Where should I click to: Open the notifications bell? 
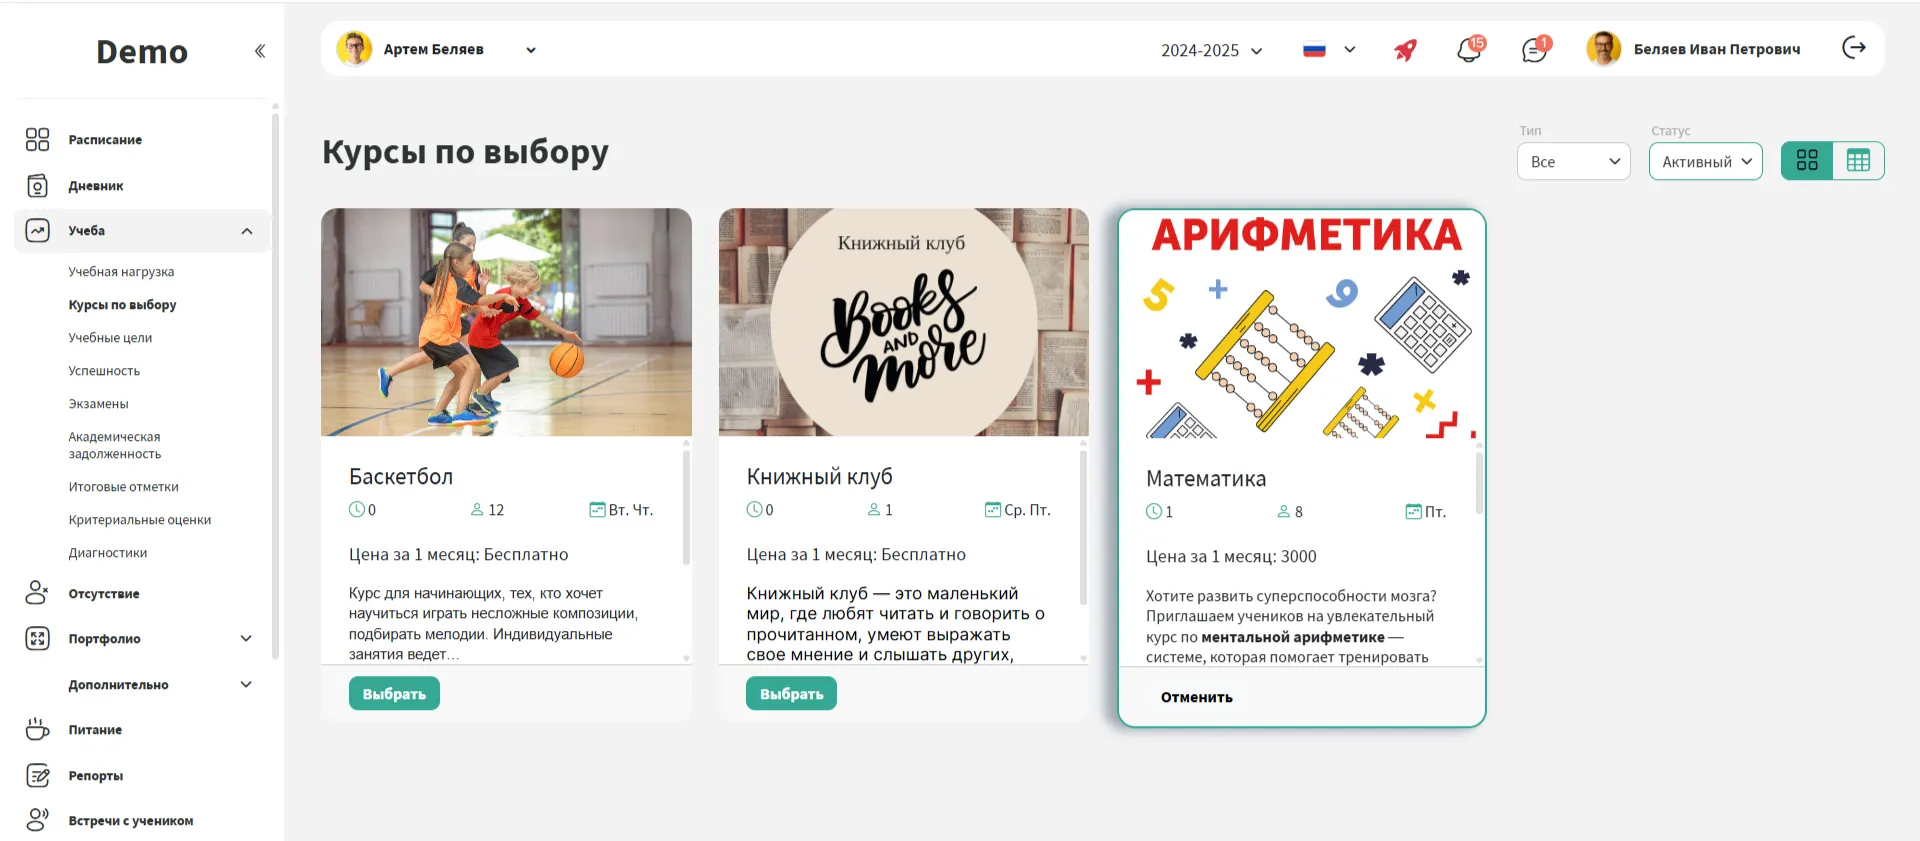click(x=1469, y=50)
